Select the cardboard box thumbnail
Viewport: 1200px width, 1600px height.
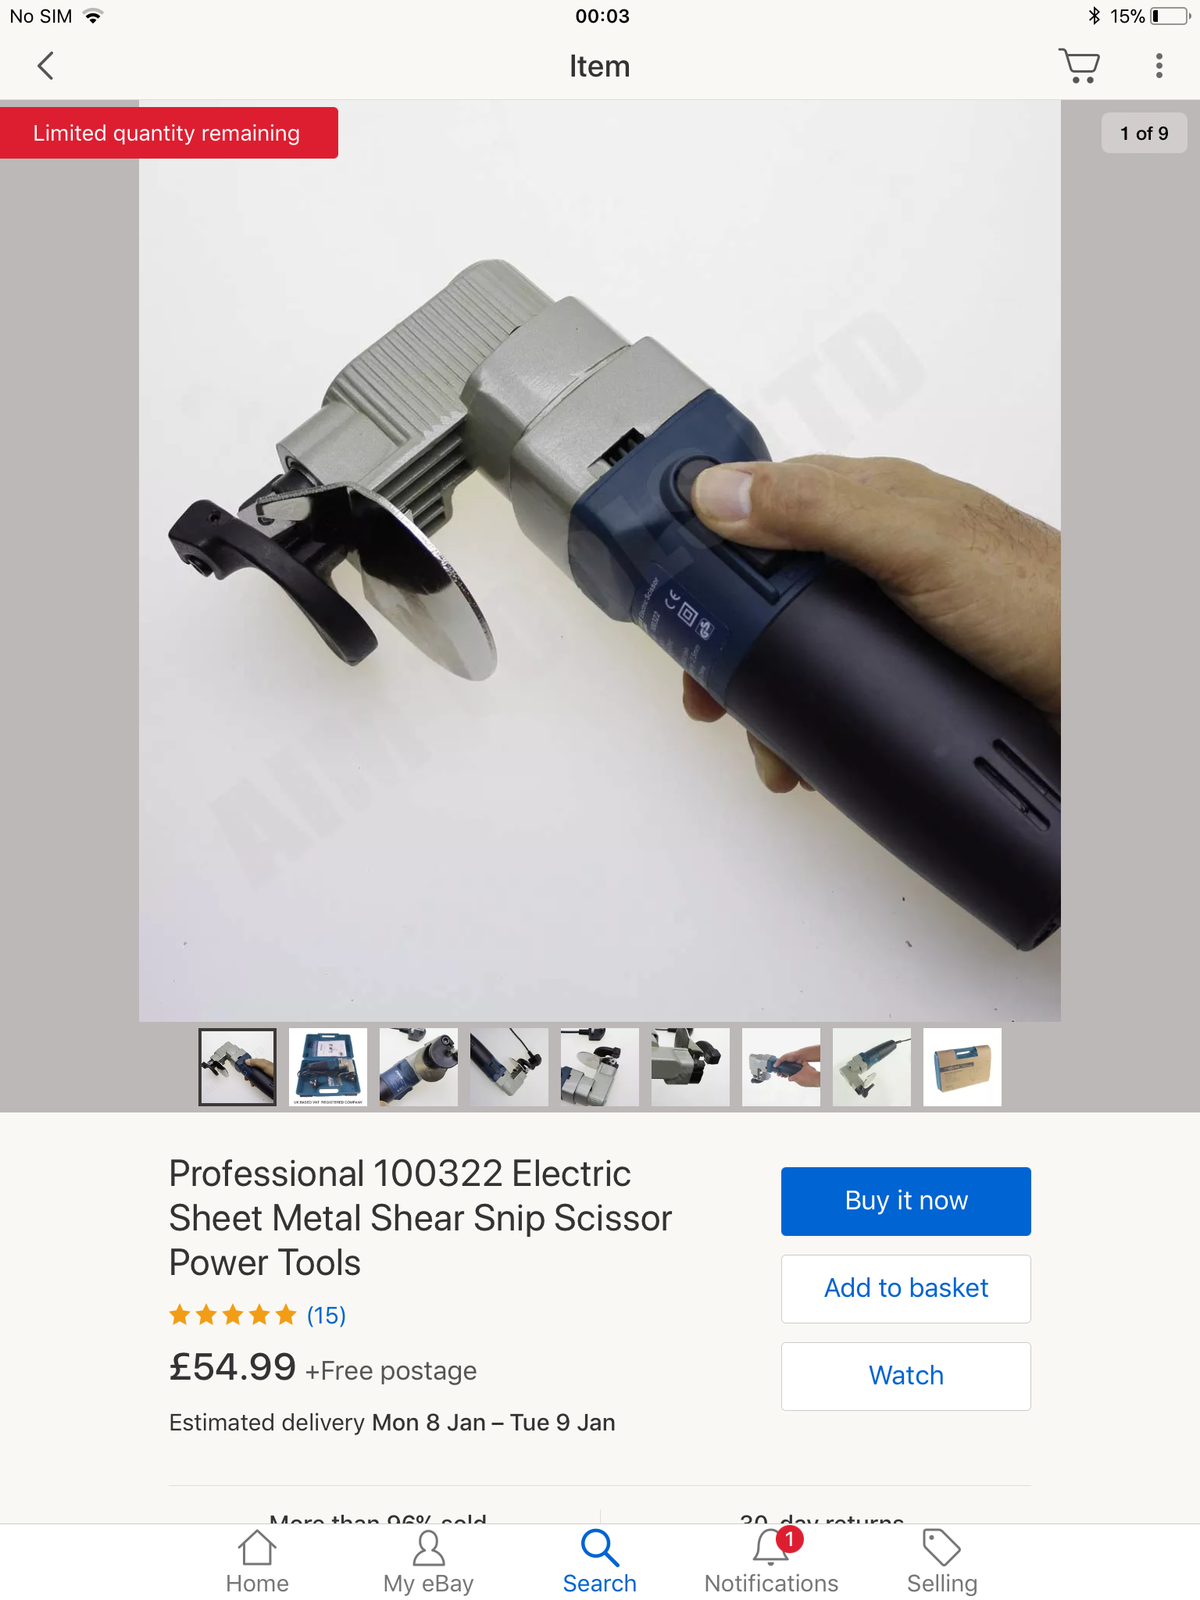pyautogui.click(x=962, y=1067)
